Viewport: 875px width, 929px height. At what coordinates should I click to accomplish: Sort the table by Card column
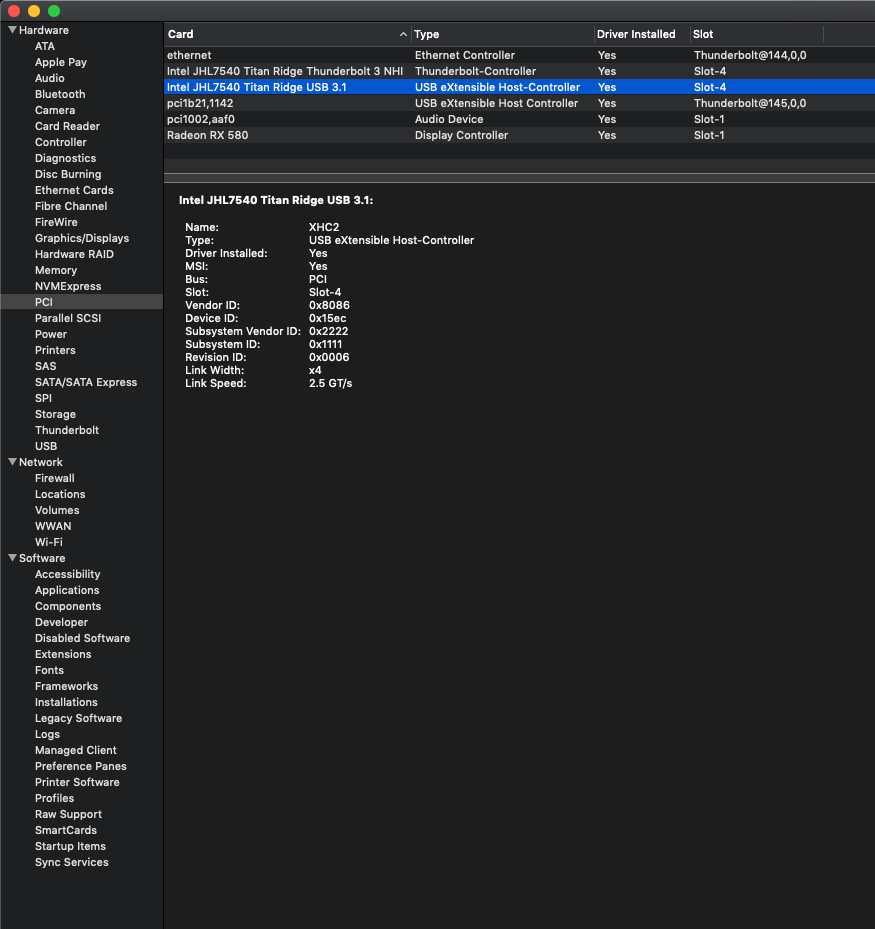coord(285,34)
